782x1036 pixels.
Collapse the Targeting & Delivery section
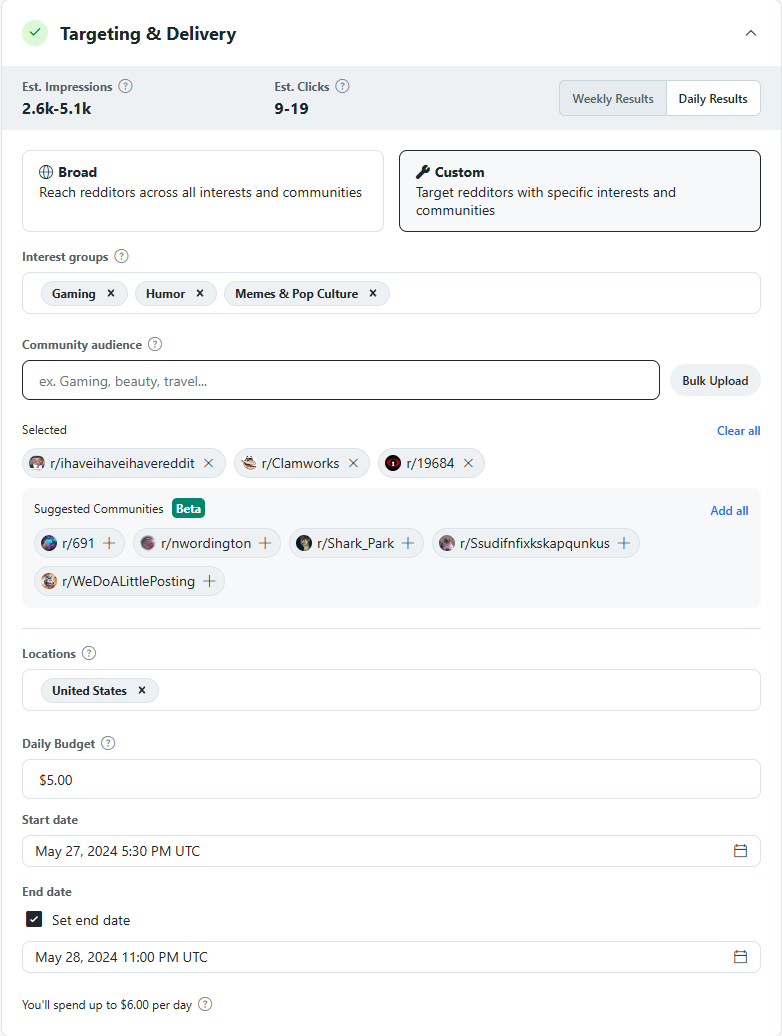click(751, 33)
